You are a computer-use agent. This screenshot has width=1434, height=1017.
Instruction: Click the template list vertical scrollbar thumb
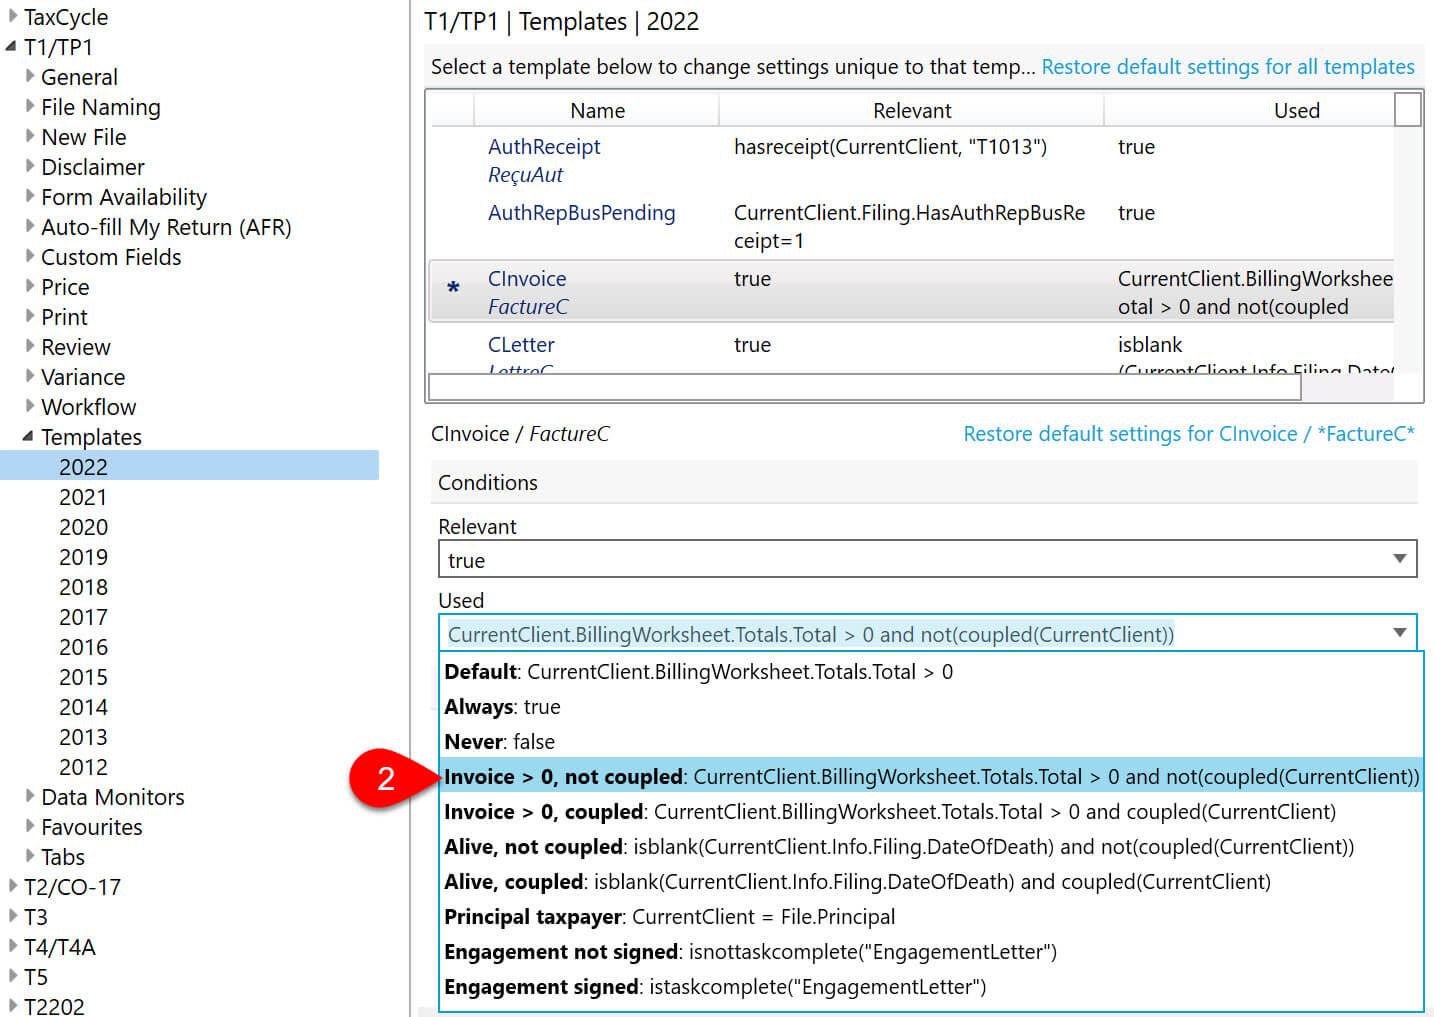[1407, 109]
